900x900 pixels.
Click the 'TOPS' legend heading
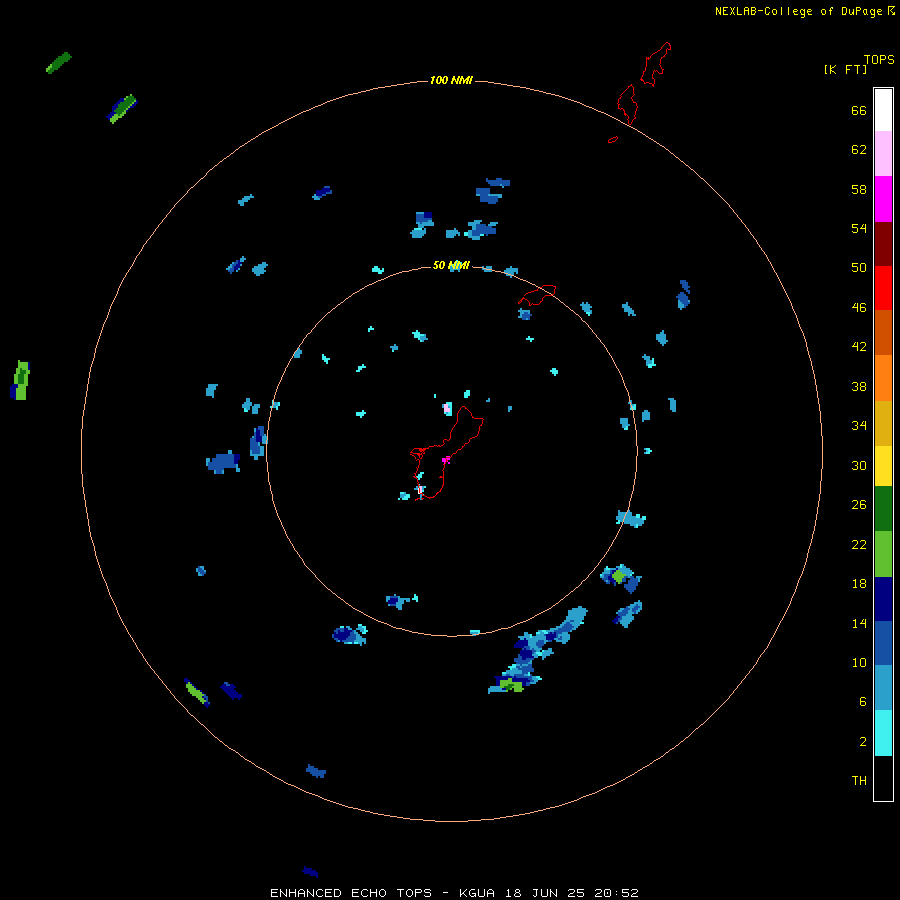coord(879,59)
